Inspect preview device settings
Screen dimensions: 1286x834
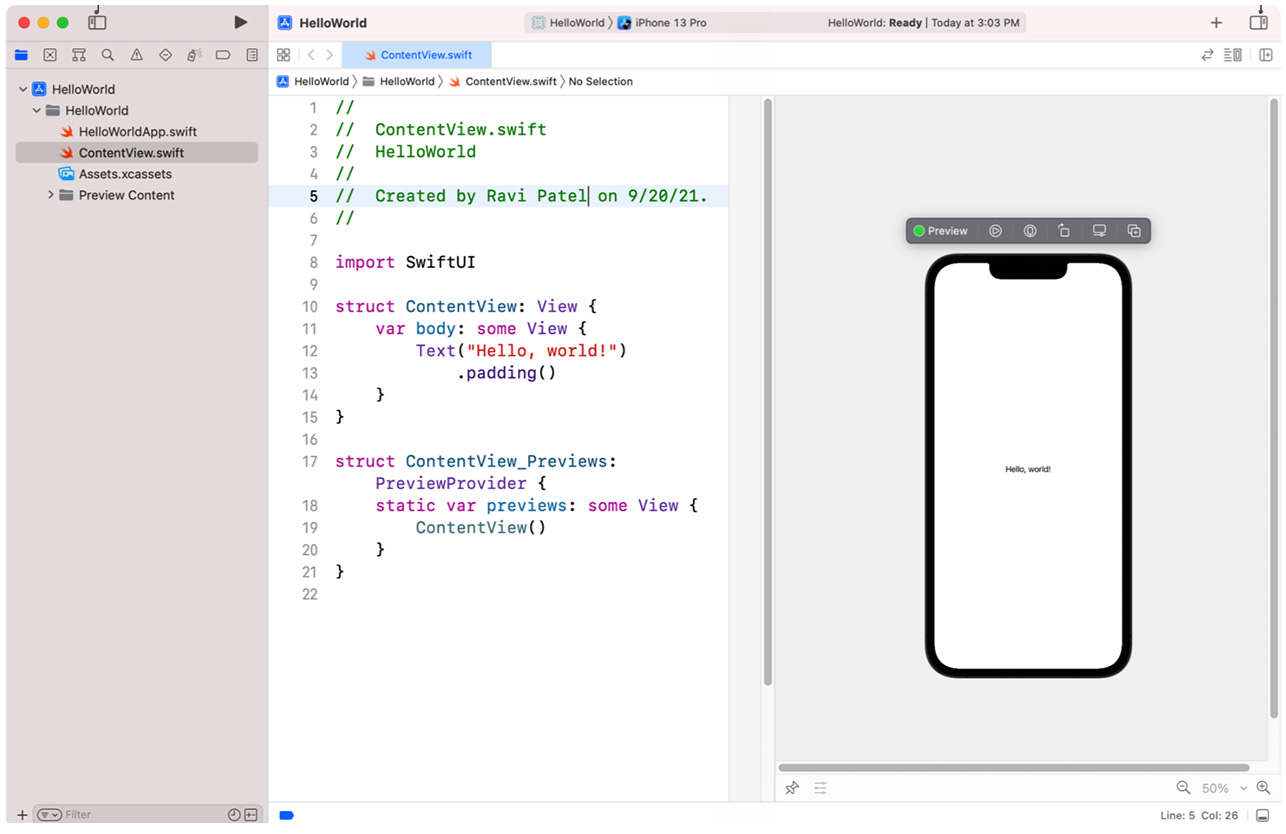(1099, 231)
